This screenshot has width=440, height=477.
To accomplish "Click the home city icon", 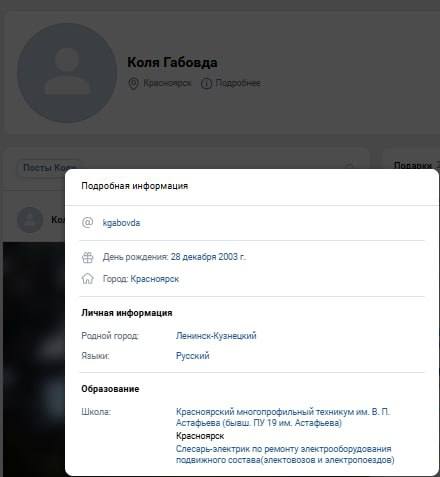I will 87,278.
